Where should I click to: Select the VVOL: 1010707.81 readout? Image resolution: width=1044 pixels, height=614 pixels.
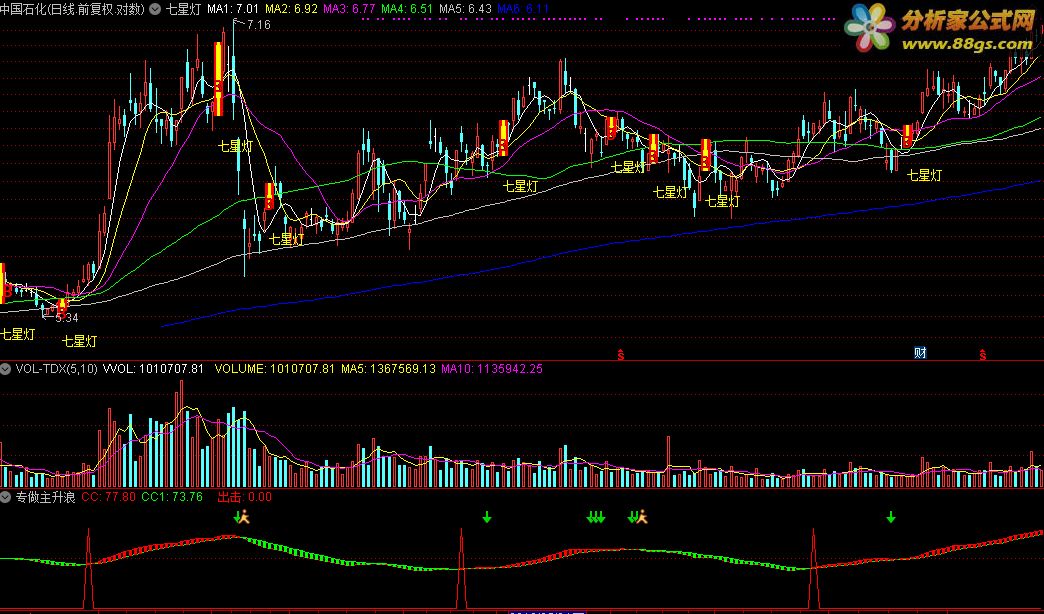pos(153,368)
